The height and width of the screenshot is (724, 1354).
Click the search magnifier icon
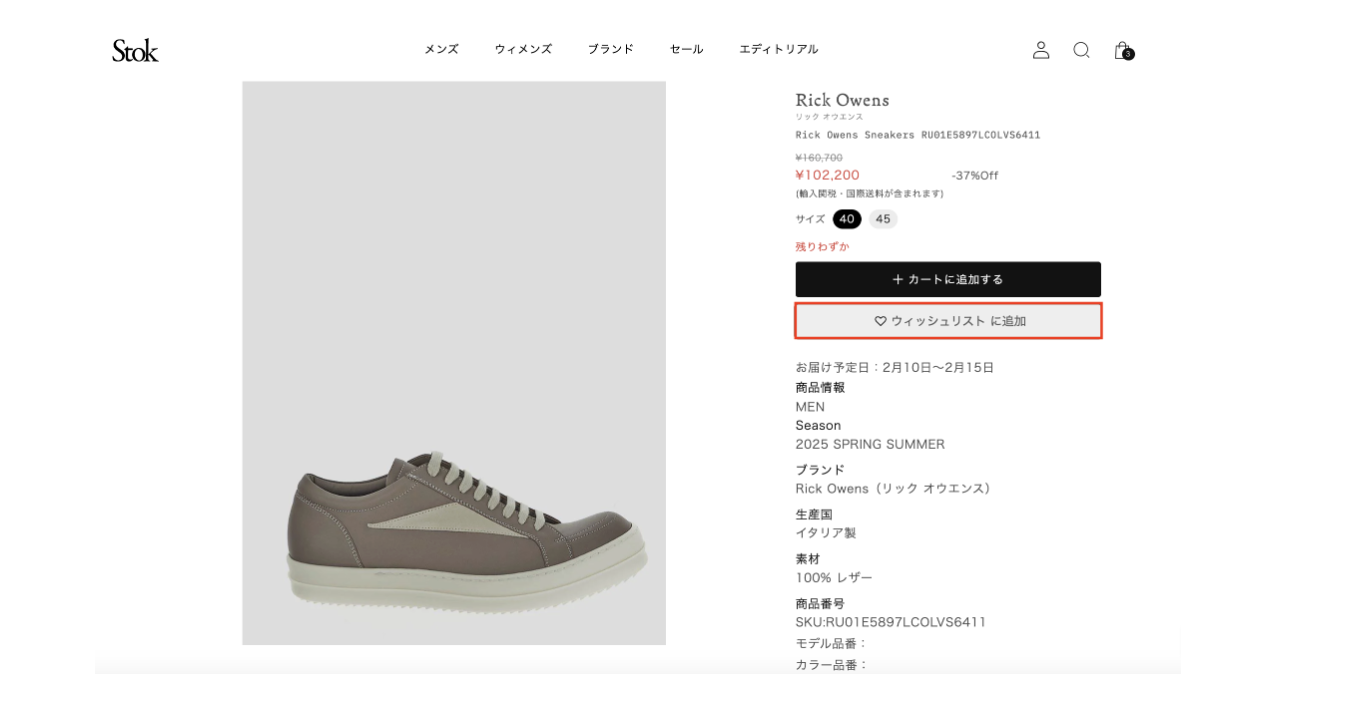[1081, 50]
